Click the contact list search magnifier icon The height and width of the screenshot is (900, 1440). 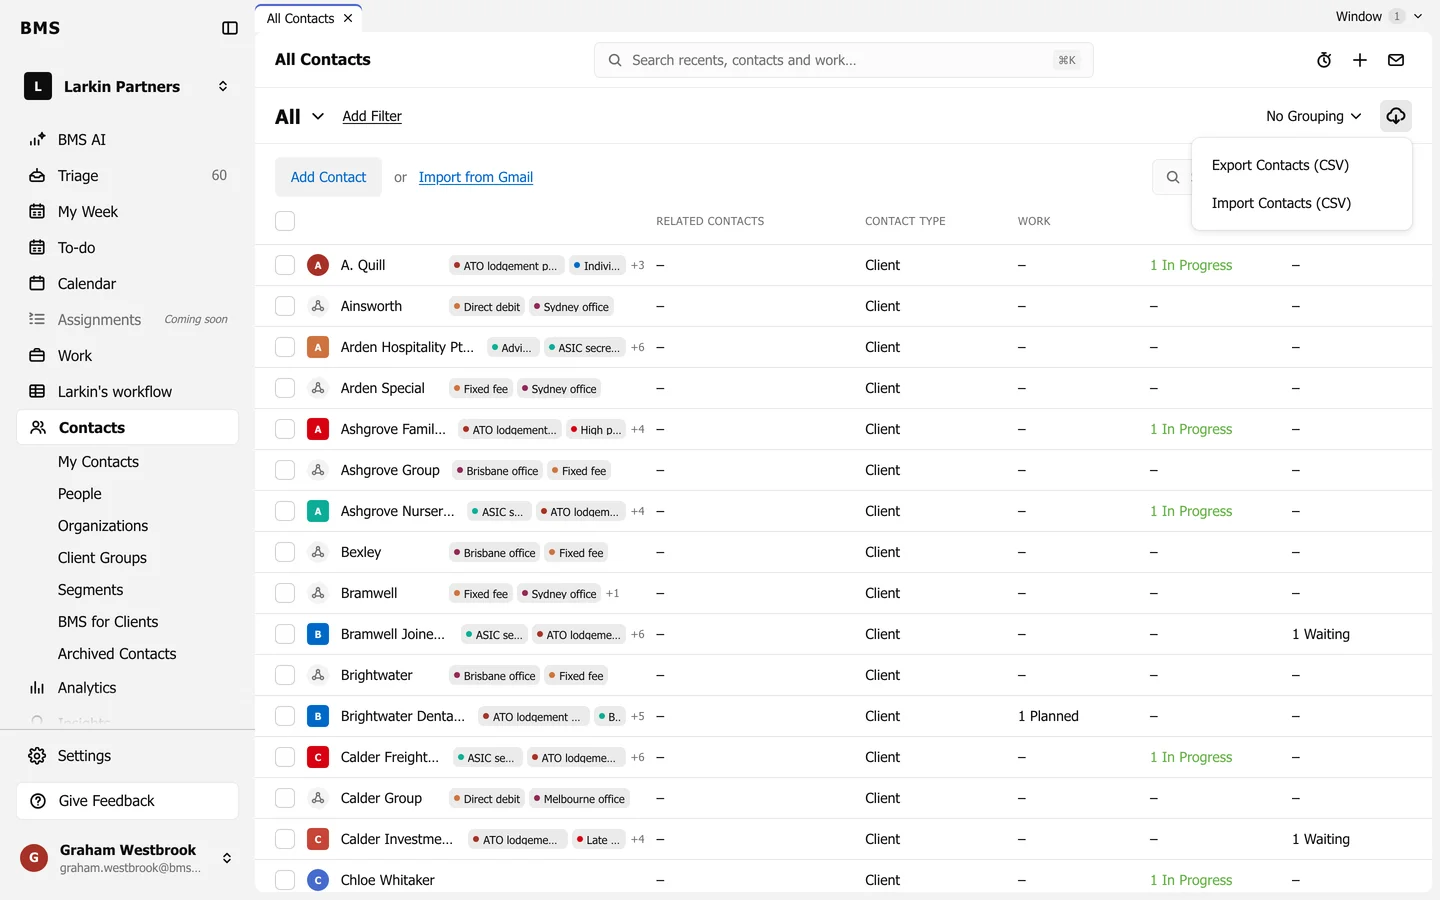click(1173, 177)
